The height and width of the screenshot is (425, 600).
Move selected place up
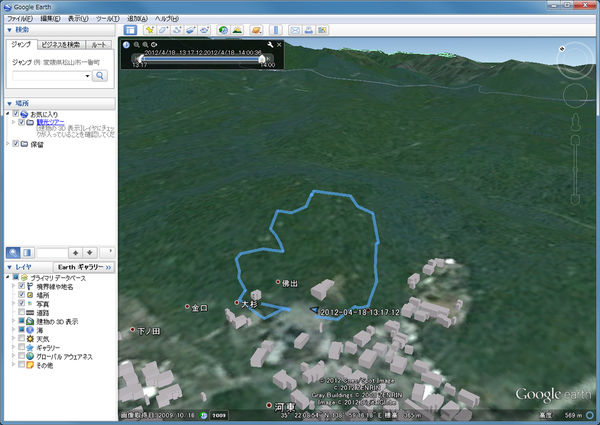click(75, 252)
